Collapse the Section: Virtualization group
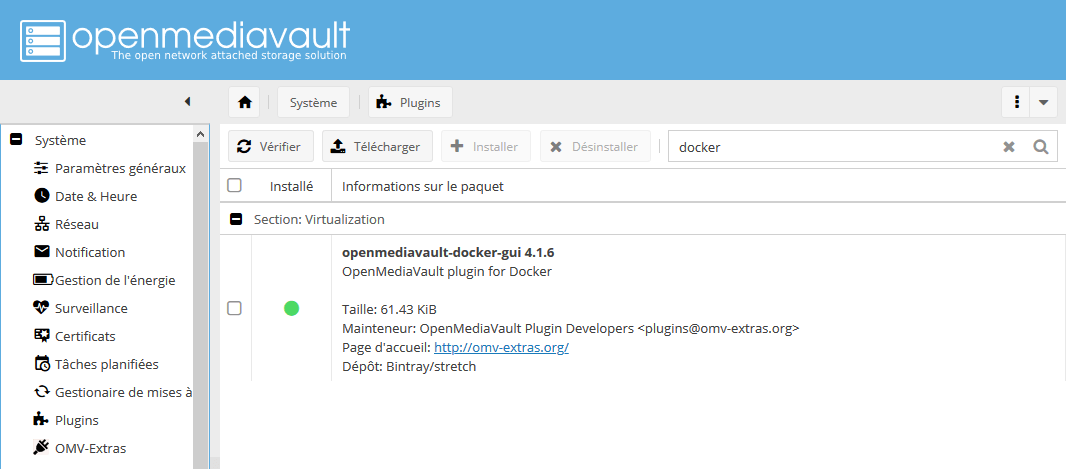 (x=236, y=219)
